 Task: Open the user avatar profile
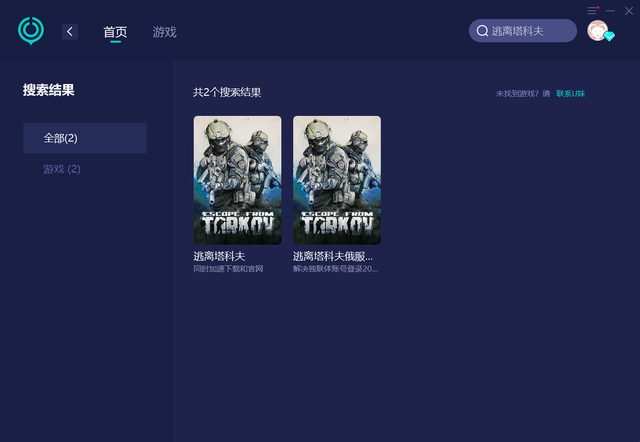point(598,31)
